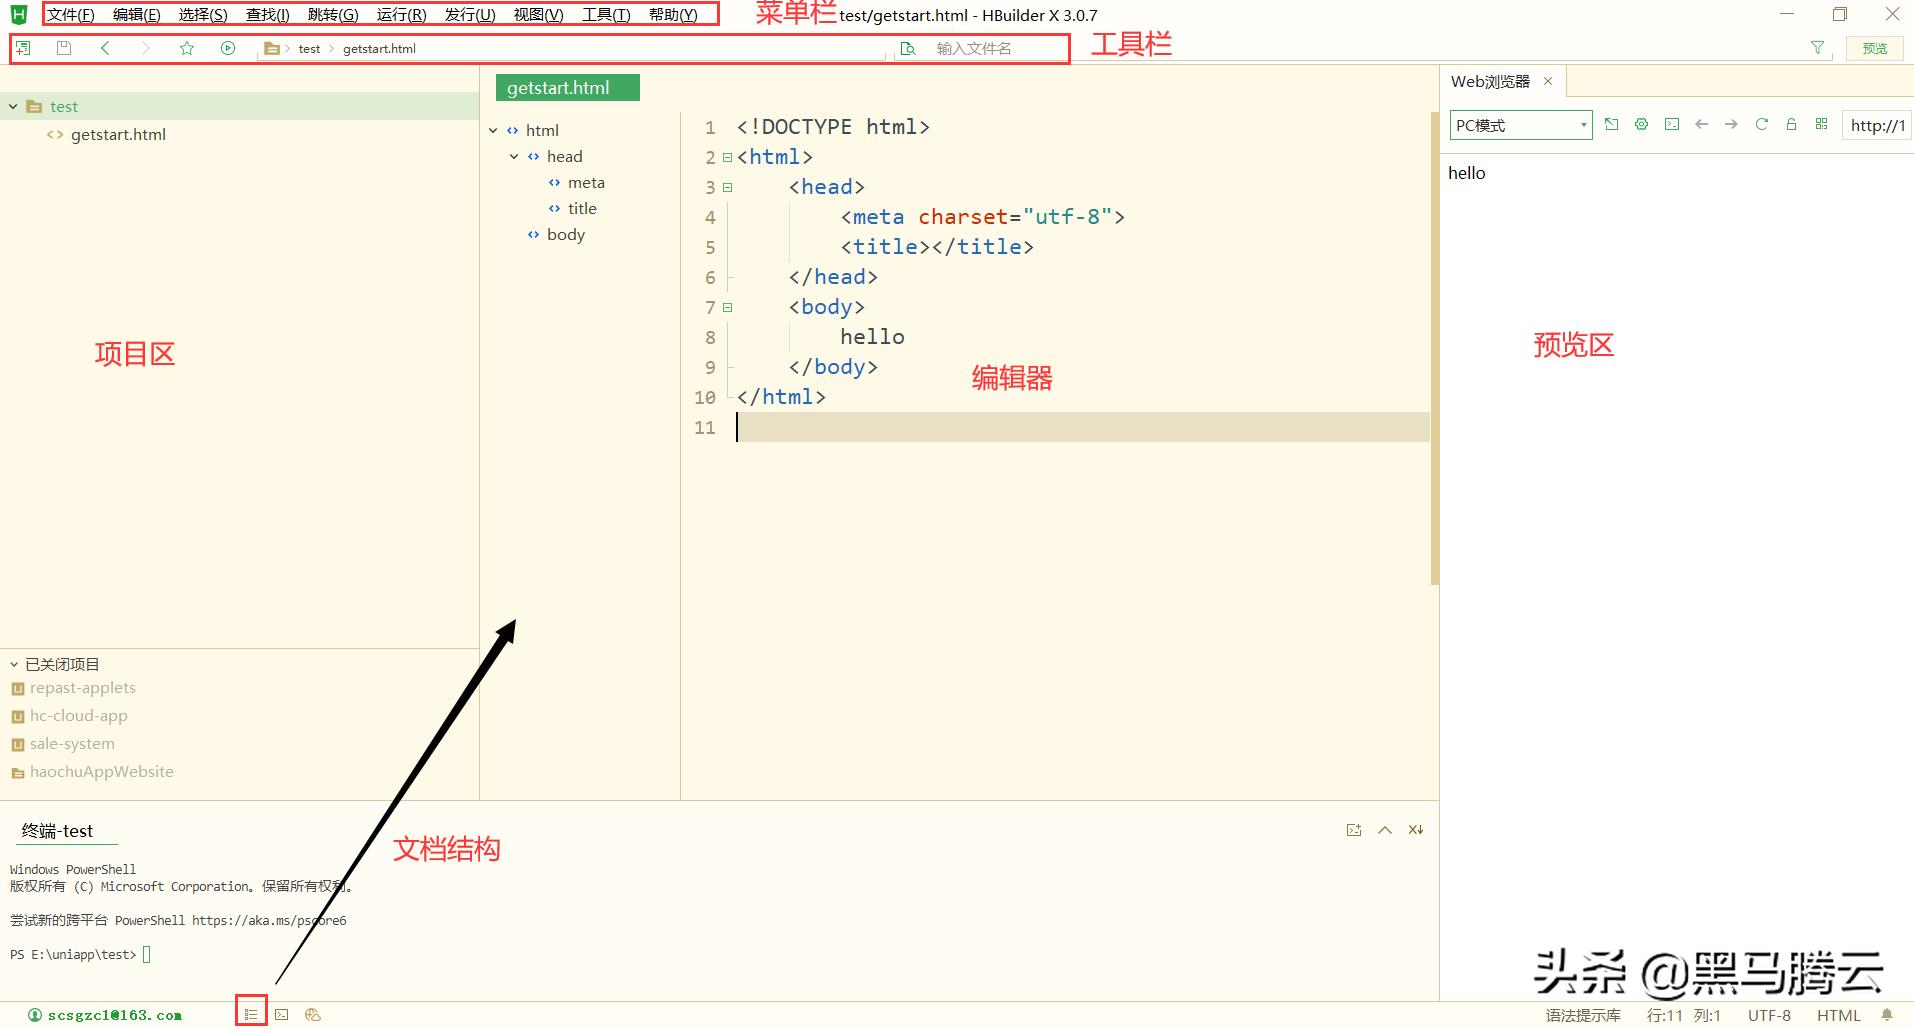Collapse the test project folder
This screenshot has width=1914, height=1027.
(x=13, y=106)
